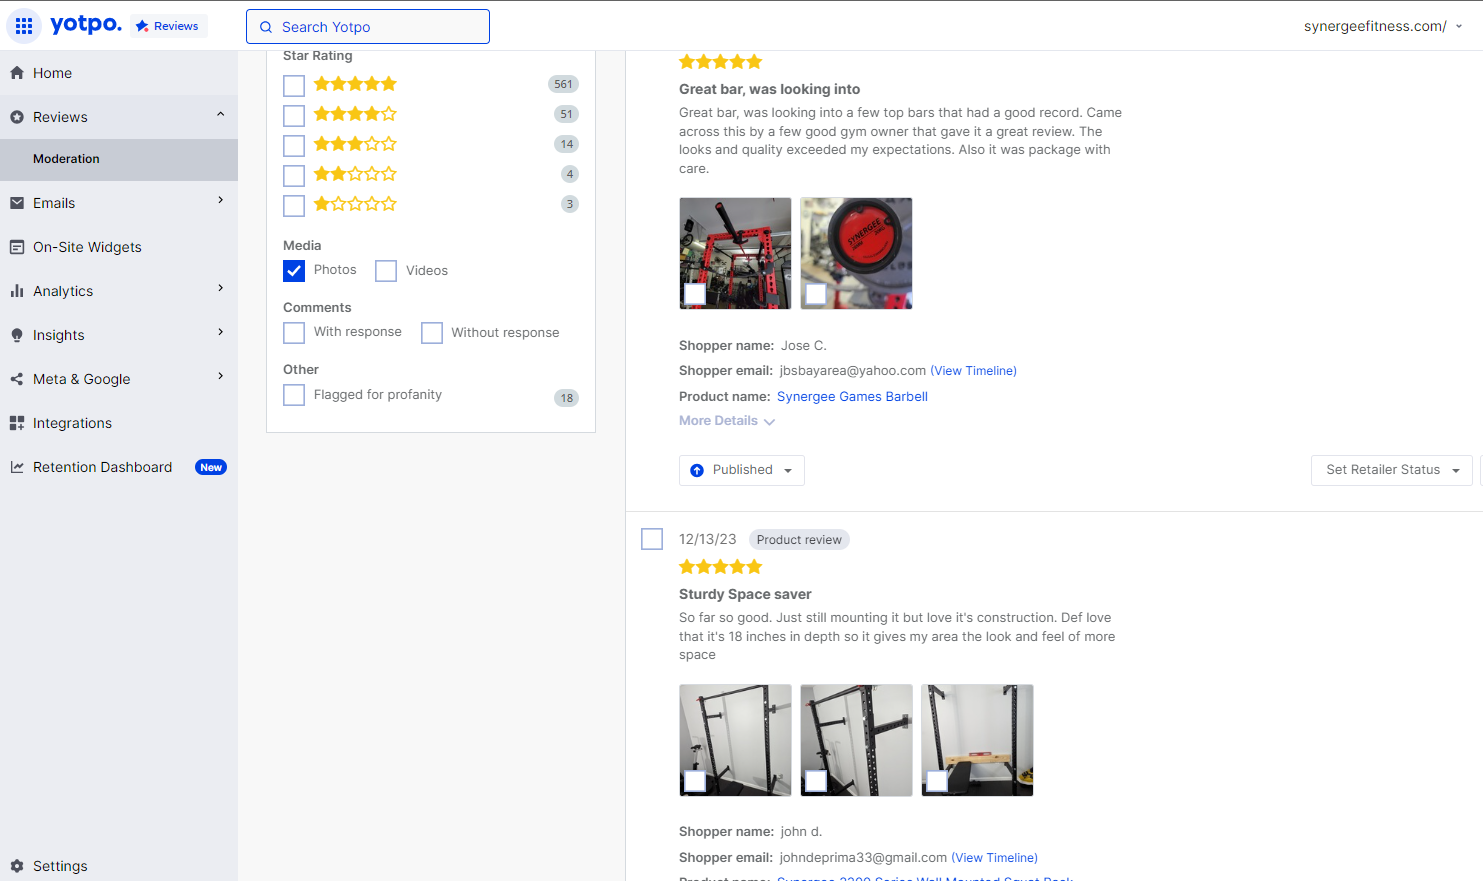This screenshot has width=1483, height=881.
Task: Uncheck the Photos media filter
Action: tap(294, 271)
